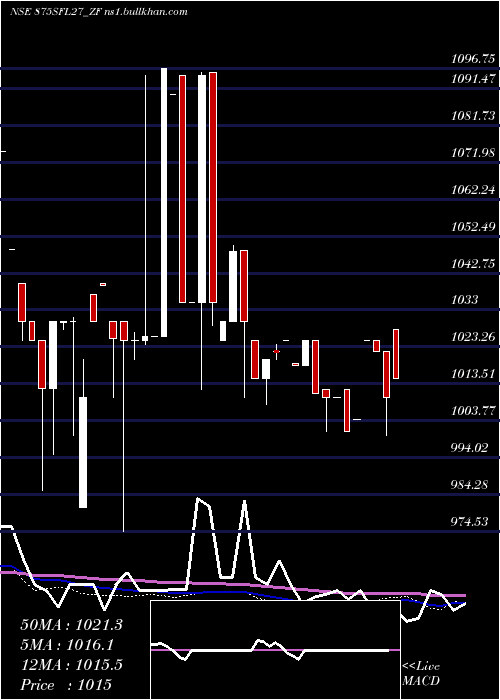Click the 1052.49 price axis label
The height and width of the screenshot is (700, 500).
tap(473, 227)
